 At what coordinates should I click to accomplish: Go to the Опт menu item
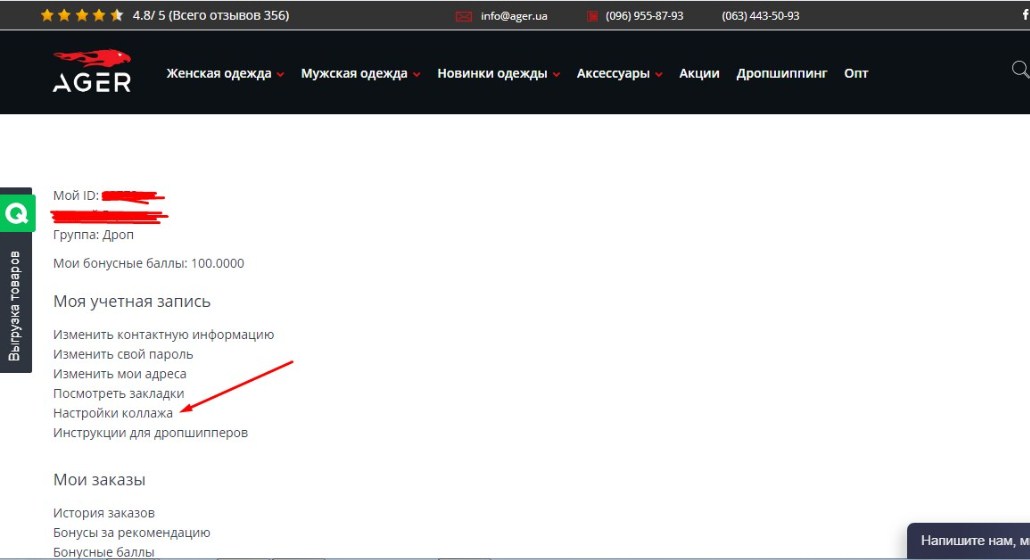[856, 74]
